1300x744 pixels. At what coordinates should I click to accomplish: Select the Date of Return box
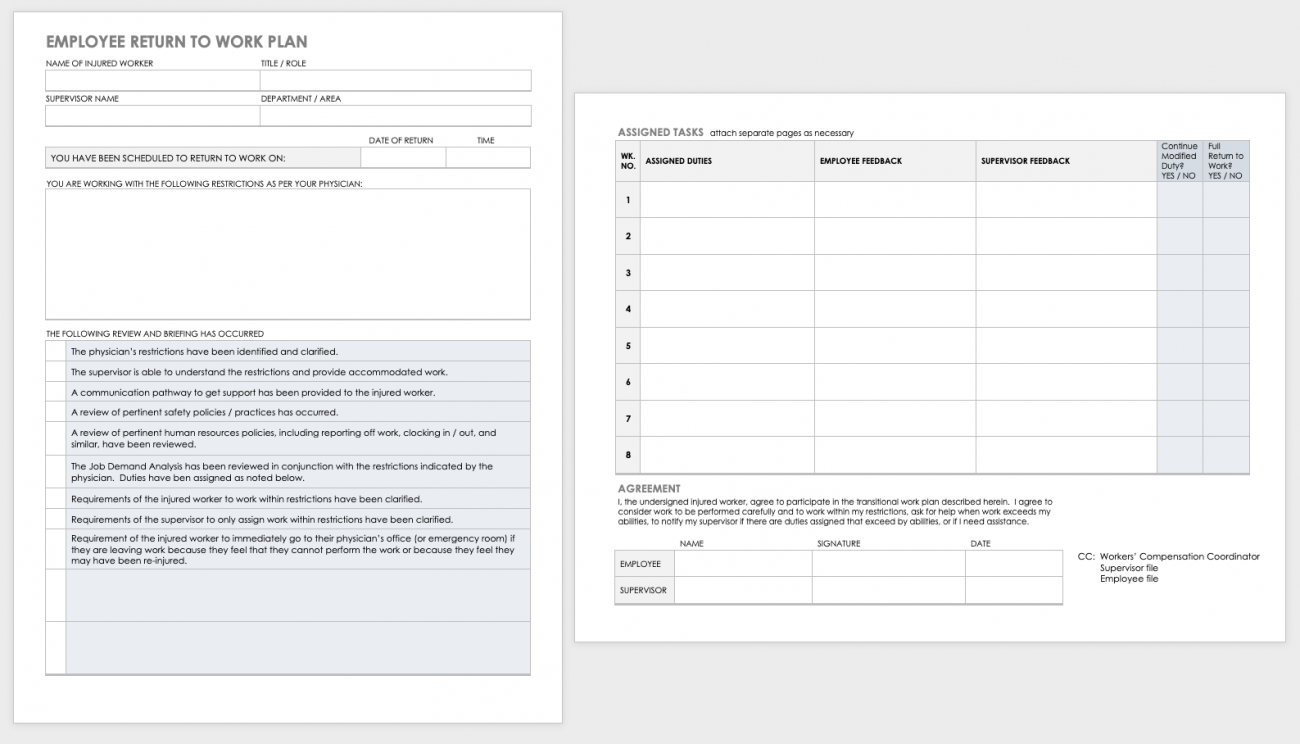[x=402, y=157]
